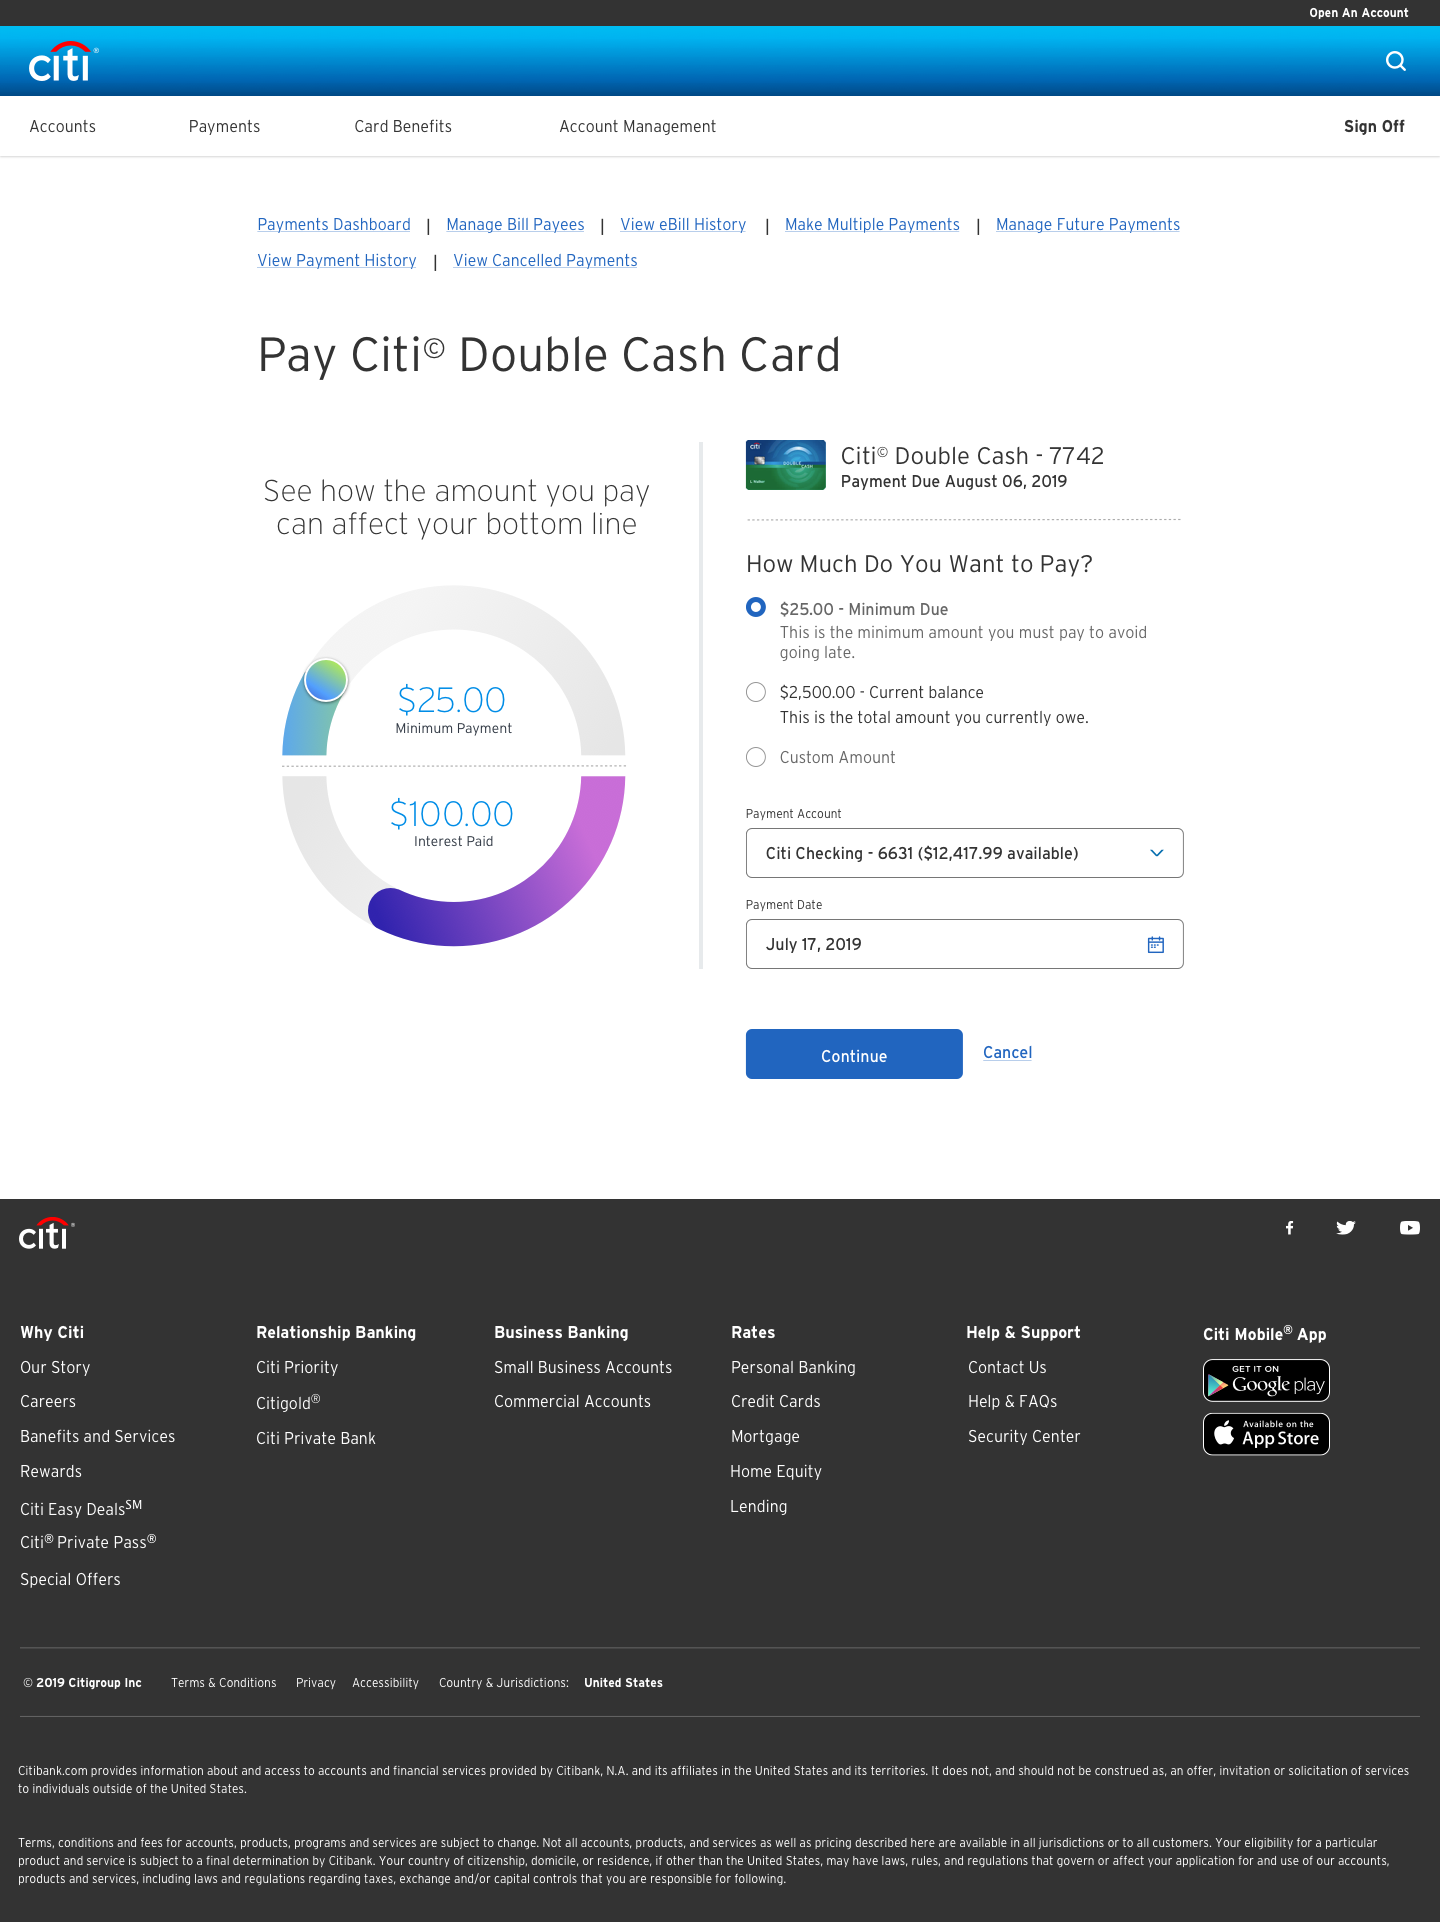Open Home Equity rates link
This screenshot has height=1922, width=1440.
[x=776, y=1471]
